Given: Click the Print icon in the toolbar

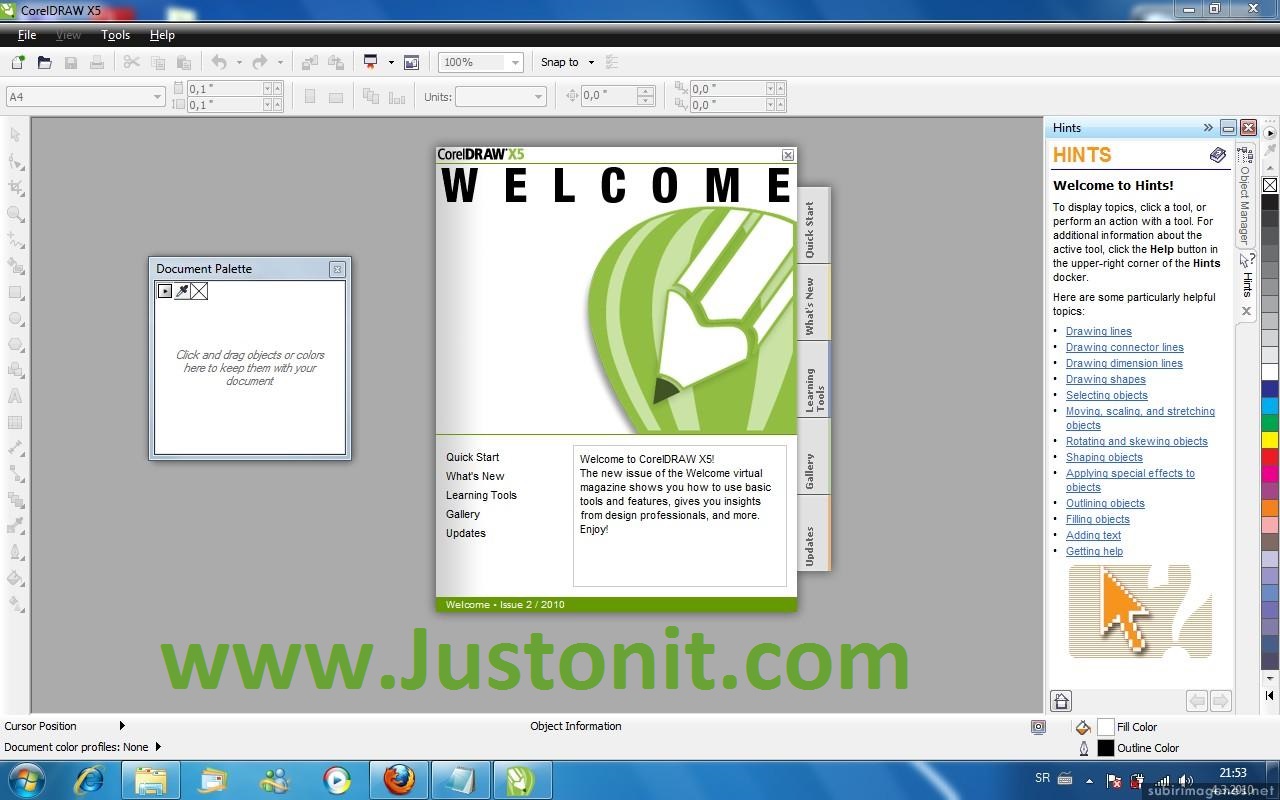Looking at the screenshot, I should coord(97,62).
